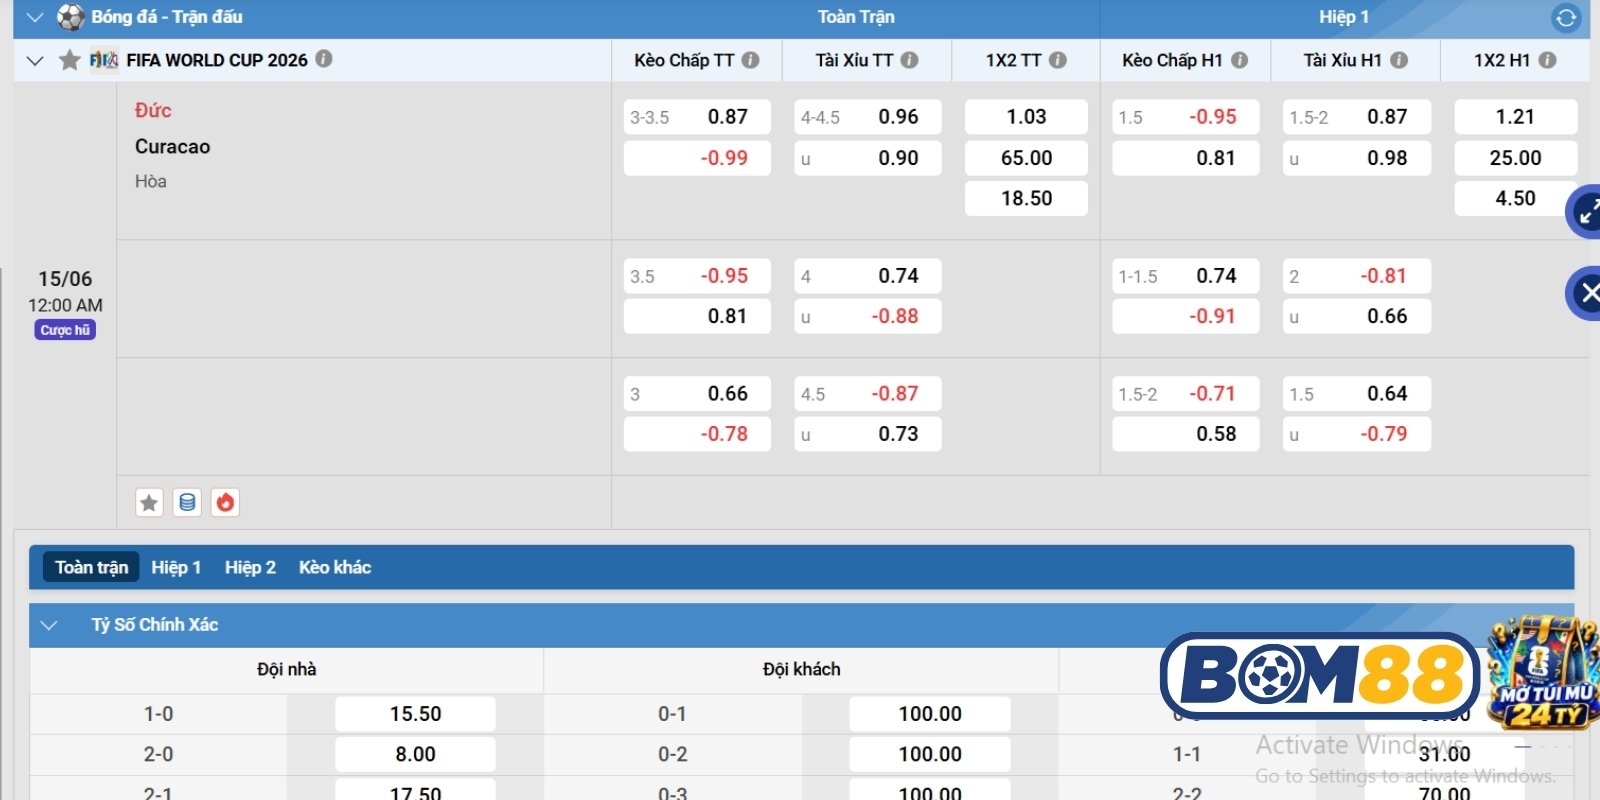Open the match statistics database icon
Image resolution: width=1600 pixels, height=800 pixels.
tap(187, 502)
